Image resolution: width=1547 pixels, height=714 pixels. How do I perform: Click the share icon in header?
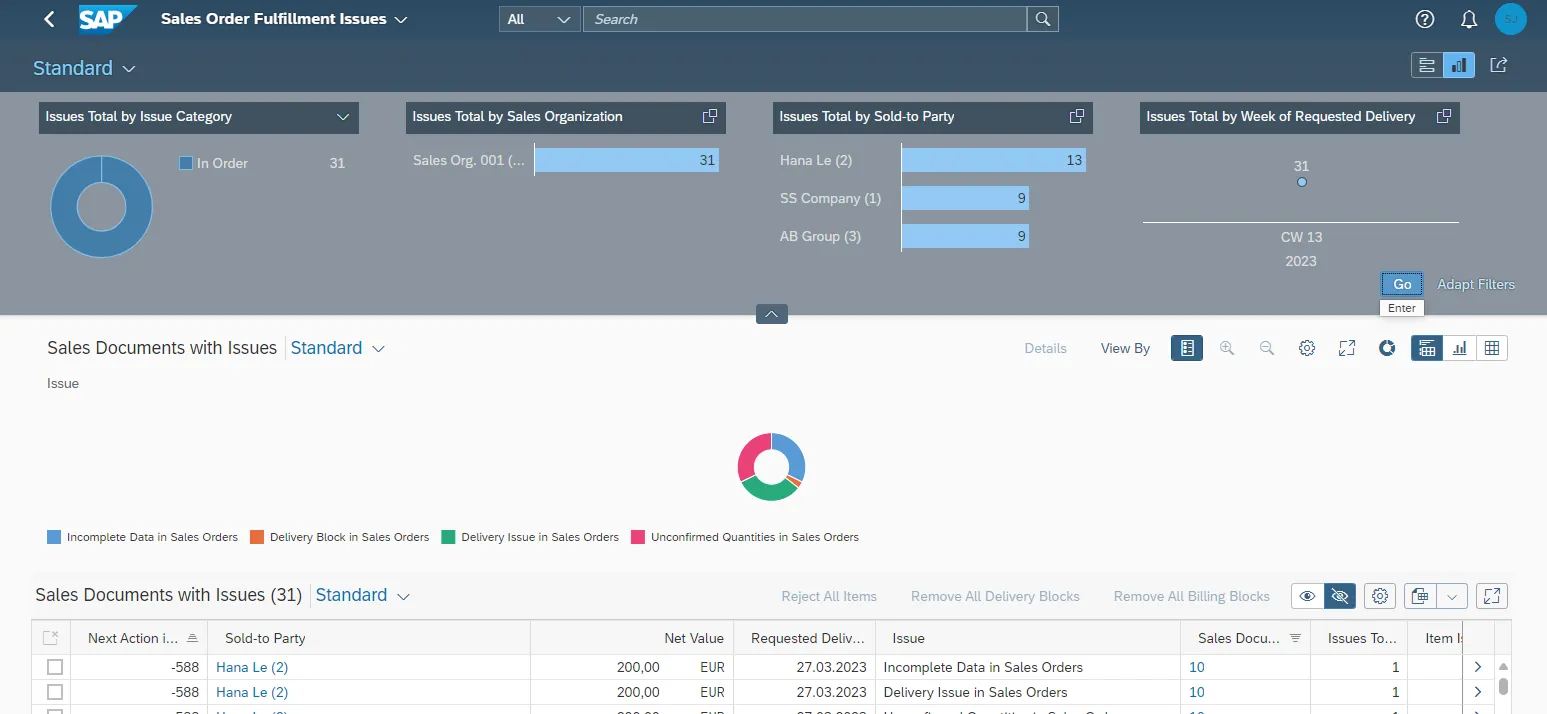click(1498, 65)
